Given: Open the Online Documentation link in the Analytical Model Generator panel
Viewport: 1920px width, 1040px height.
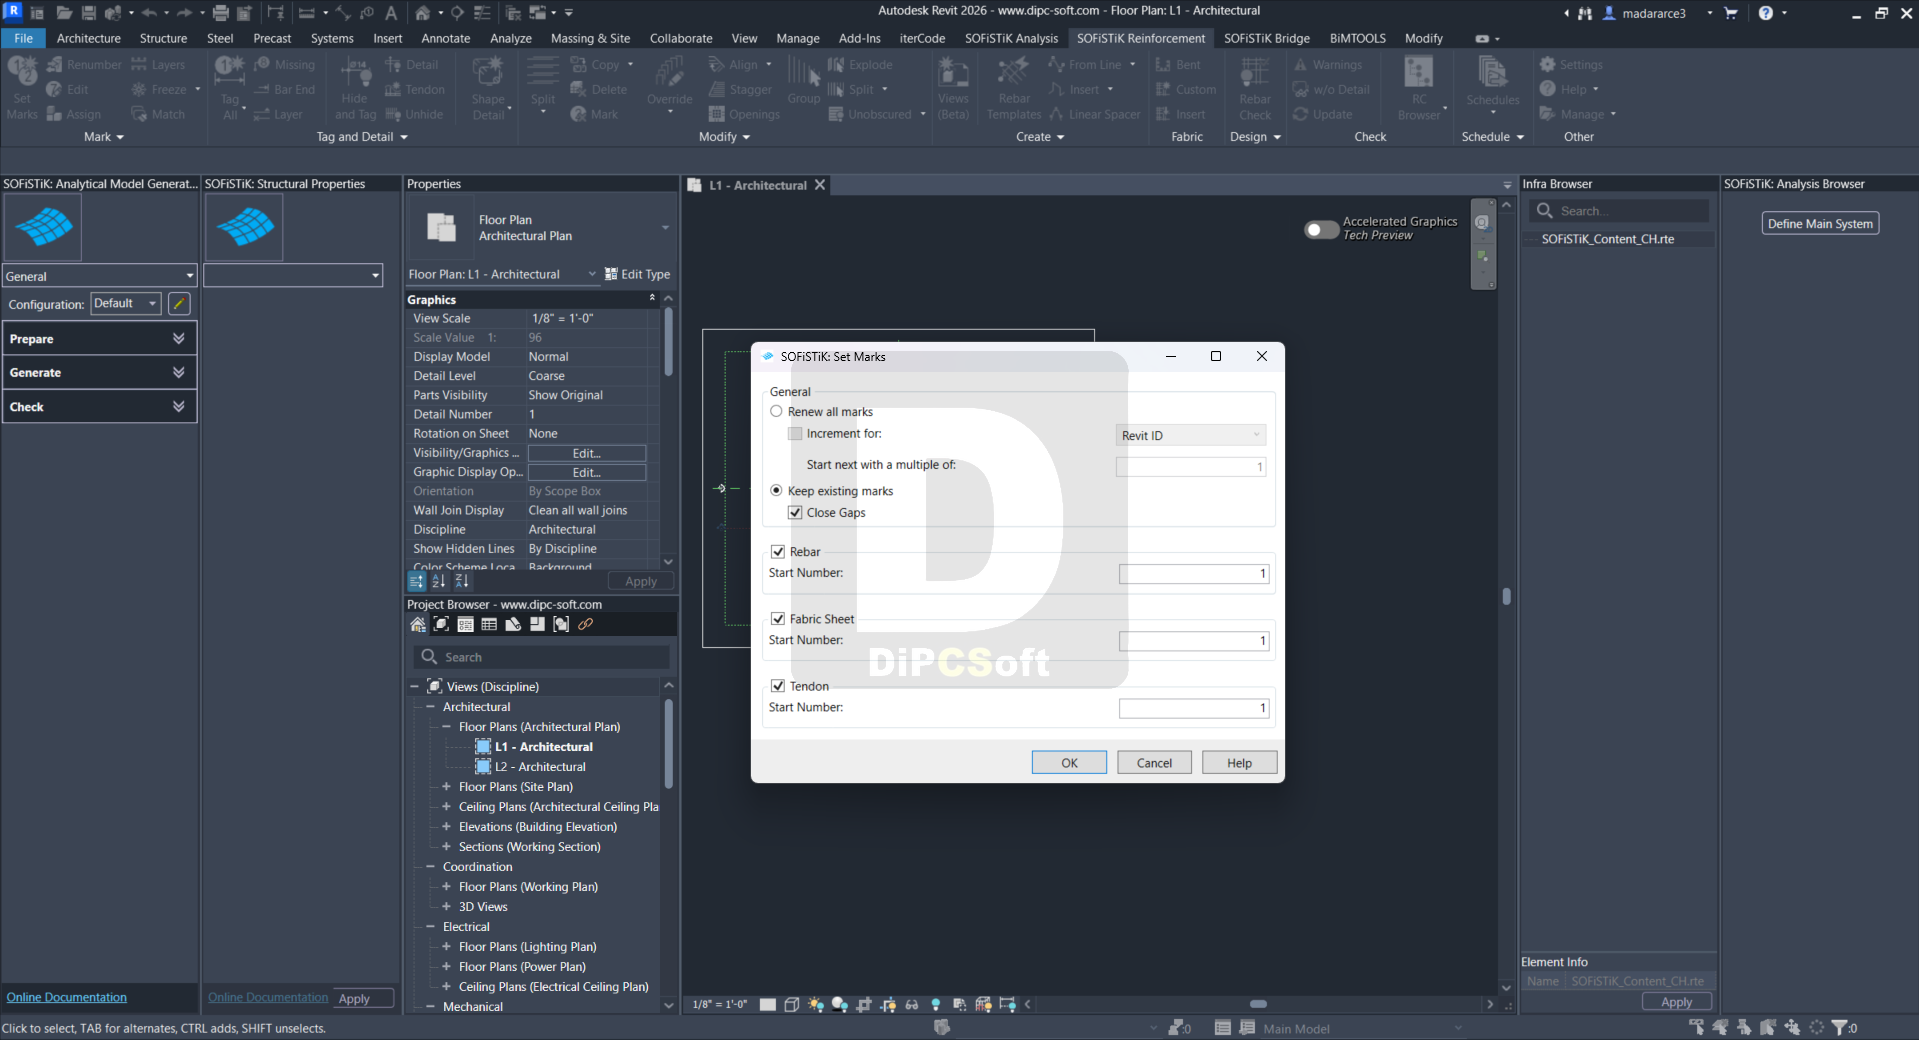Looking at the screenshot, I should coord(67,997).
